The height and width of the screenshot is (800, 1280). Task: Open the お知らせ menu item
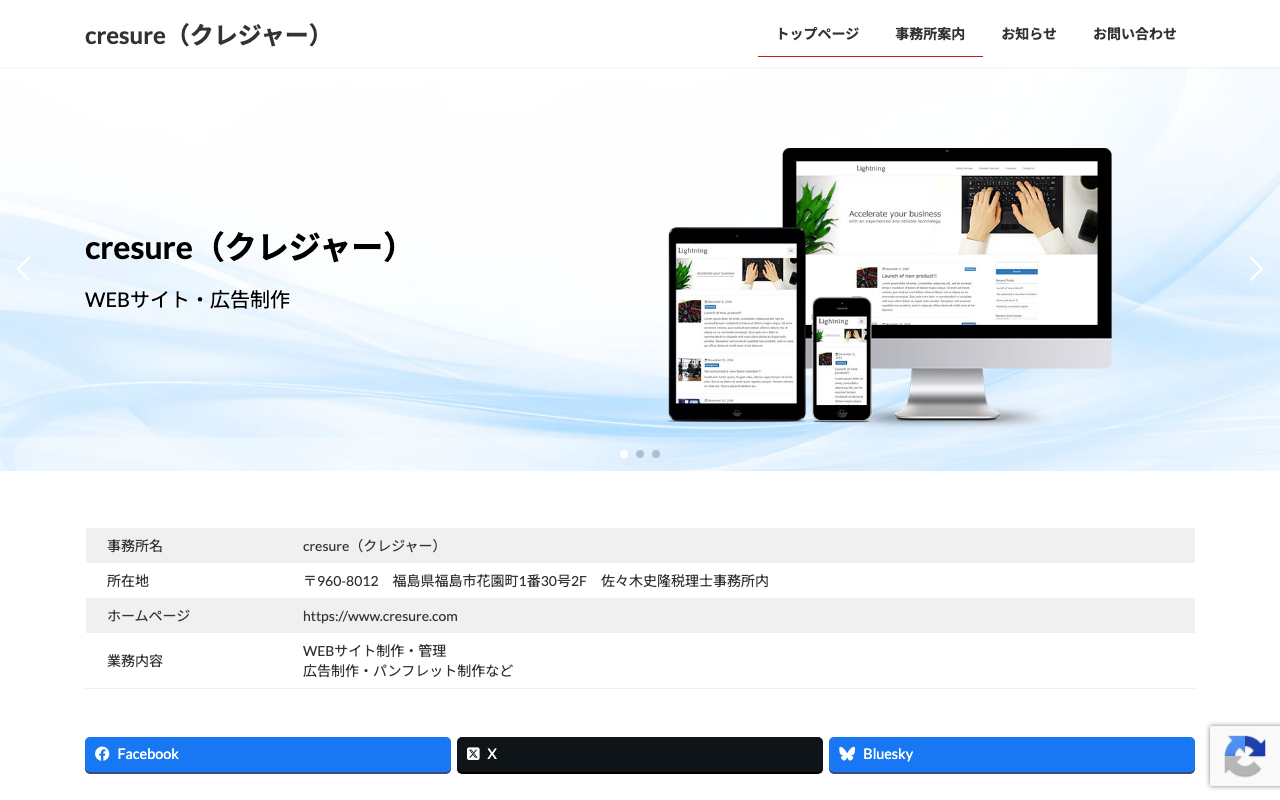1029,34
